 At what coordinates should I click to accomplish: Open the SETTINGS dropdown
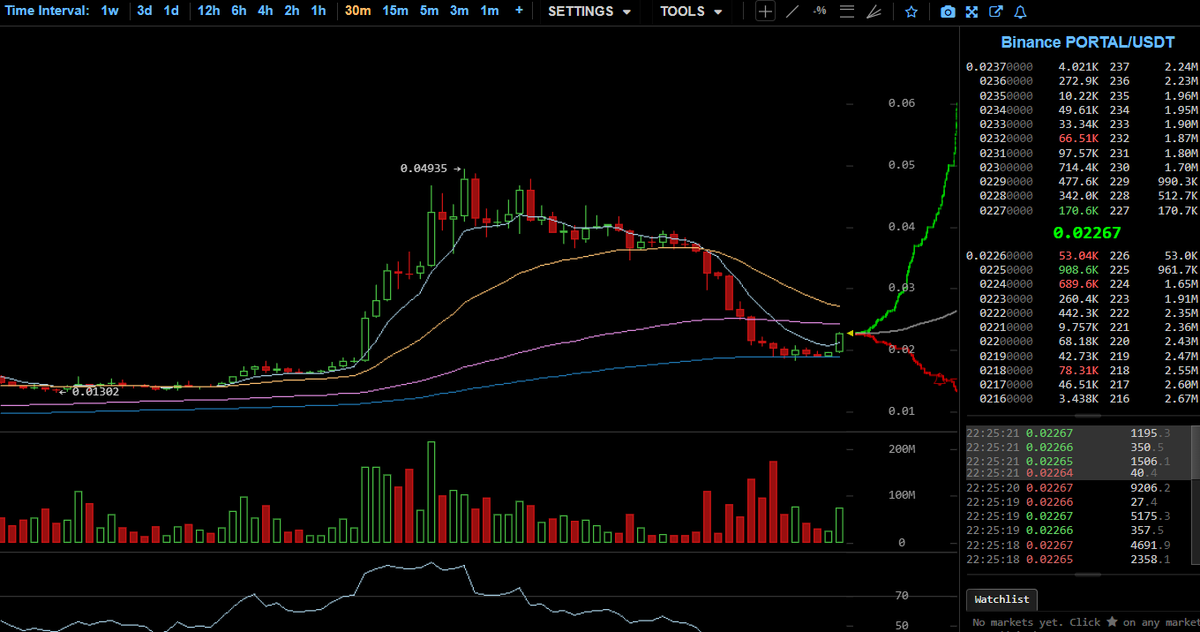(590, 11)
